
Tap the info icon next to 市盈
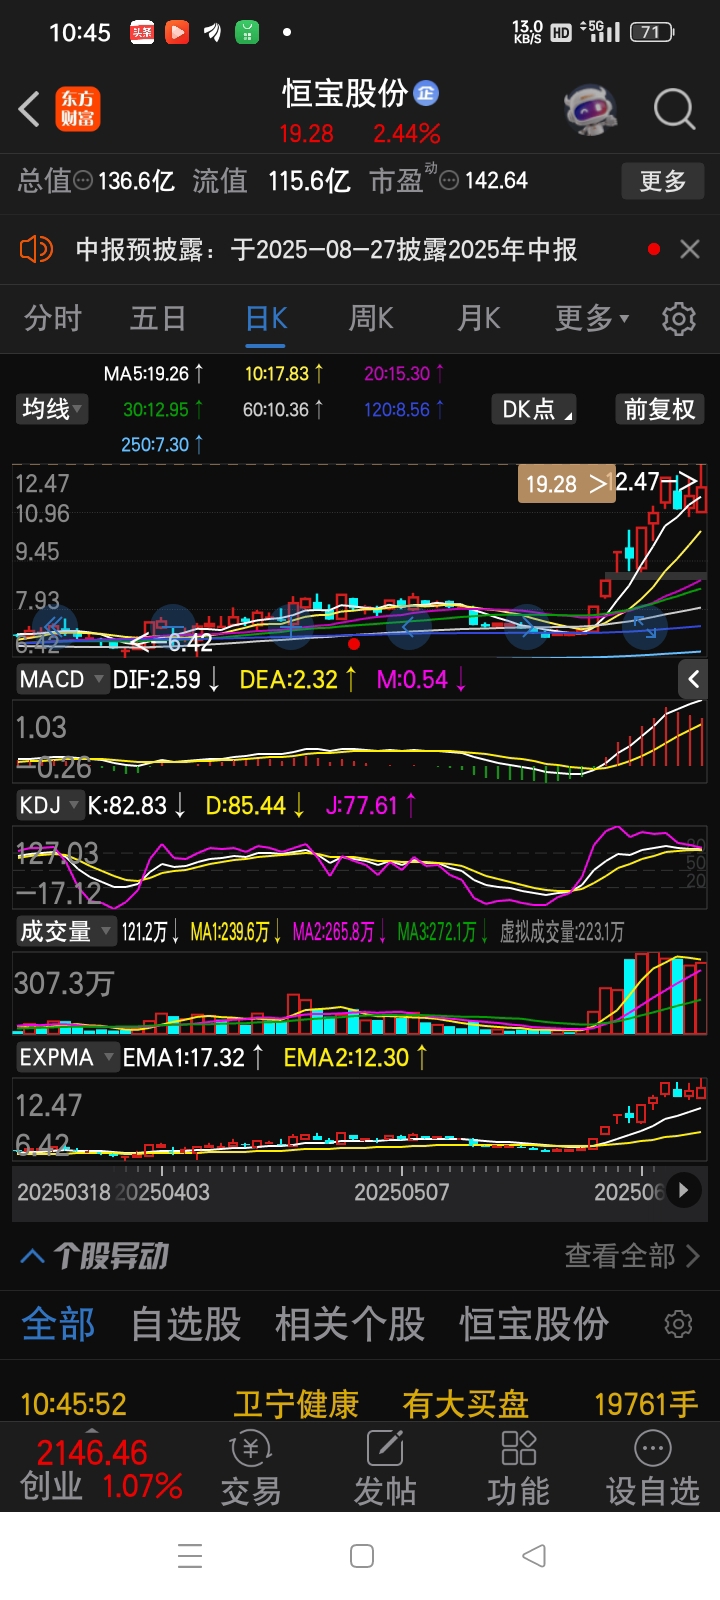pos(450,181)
